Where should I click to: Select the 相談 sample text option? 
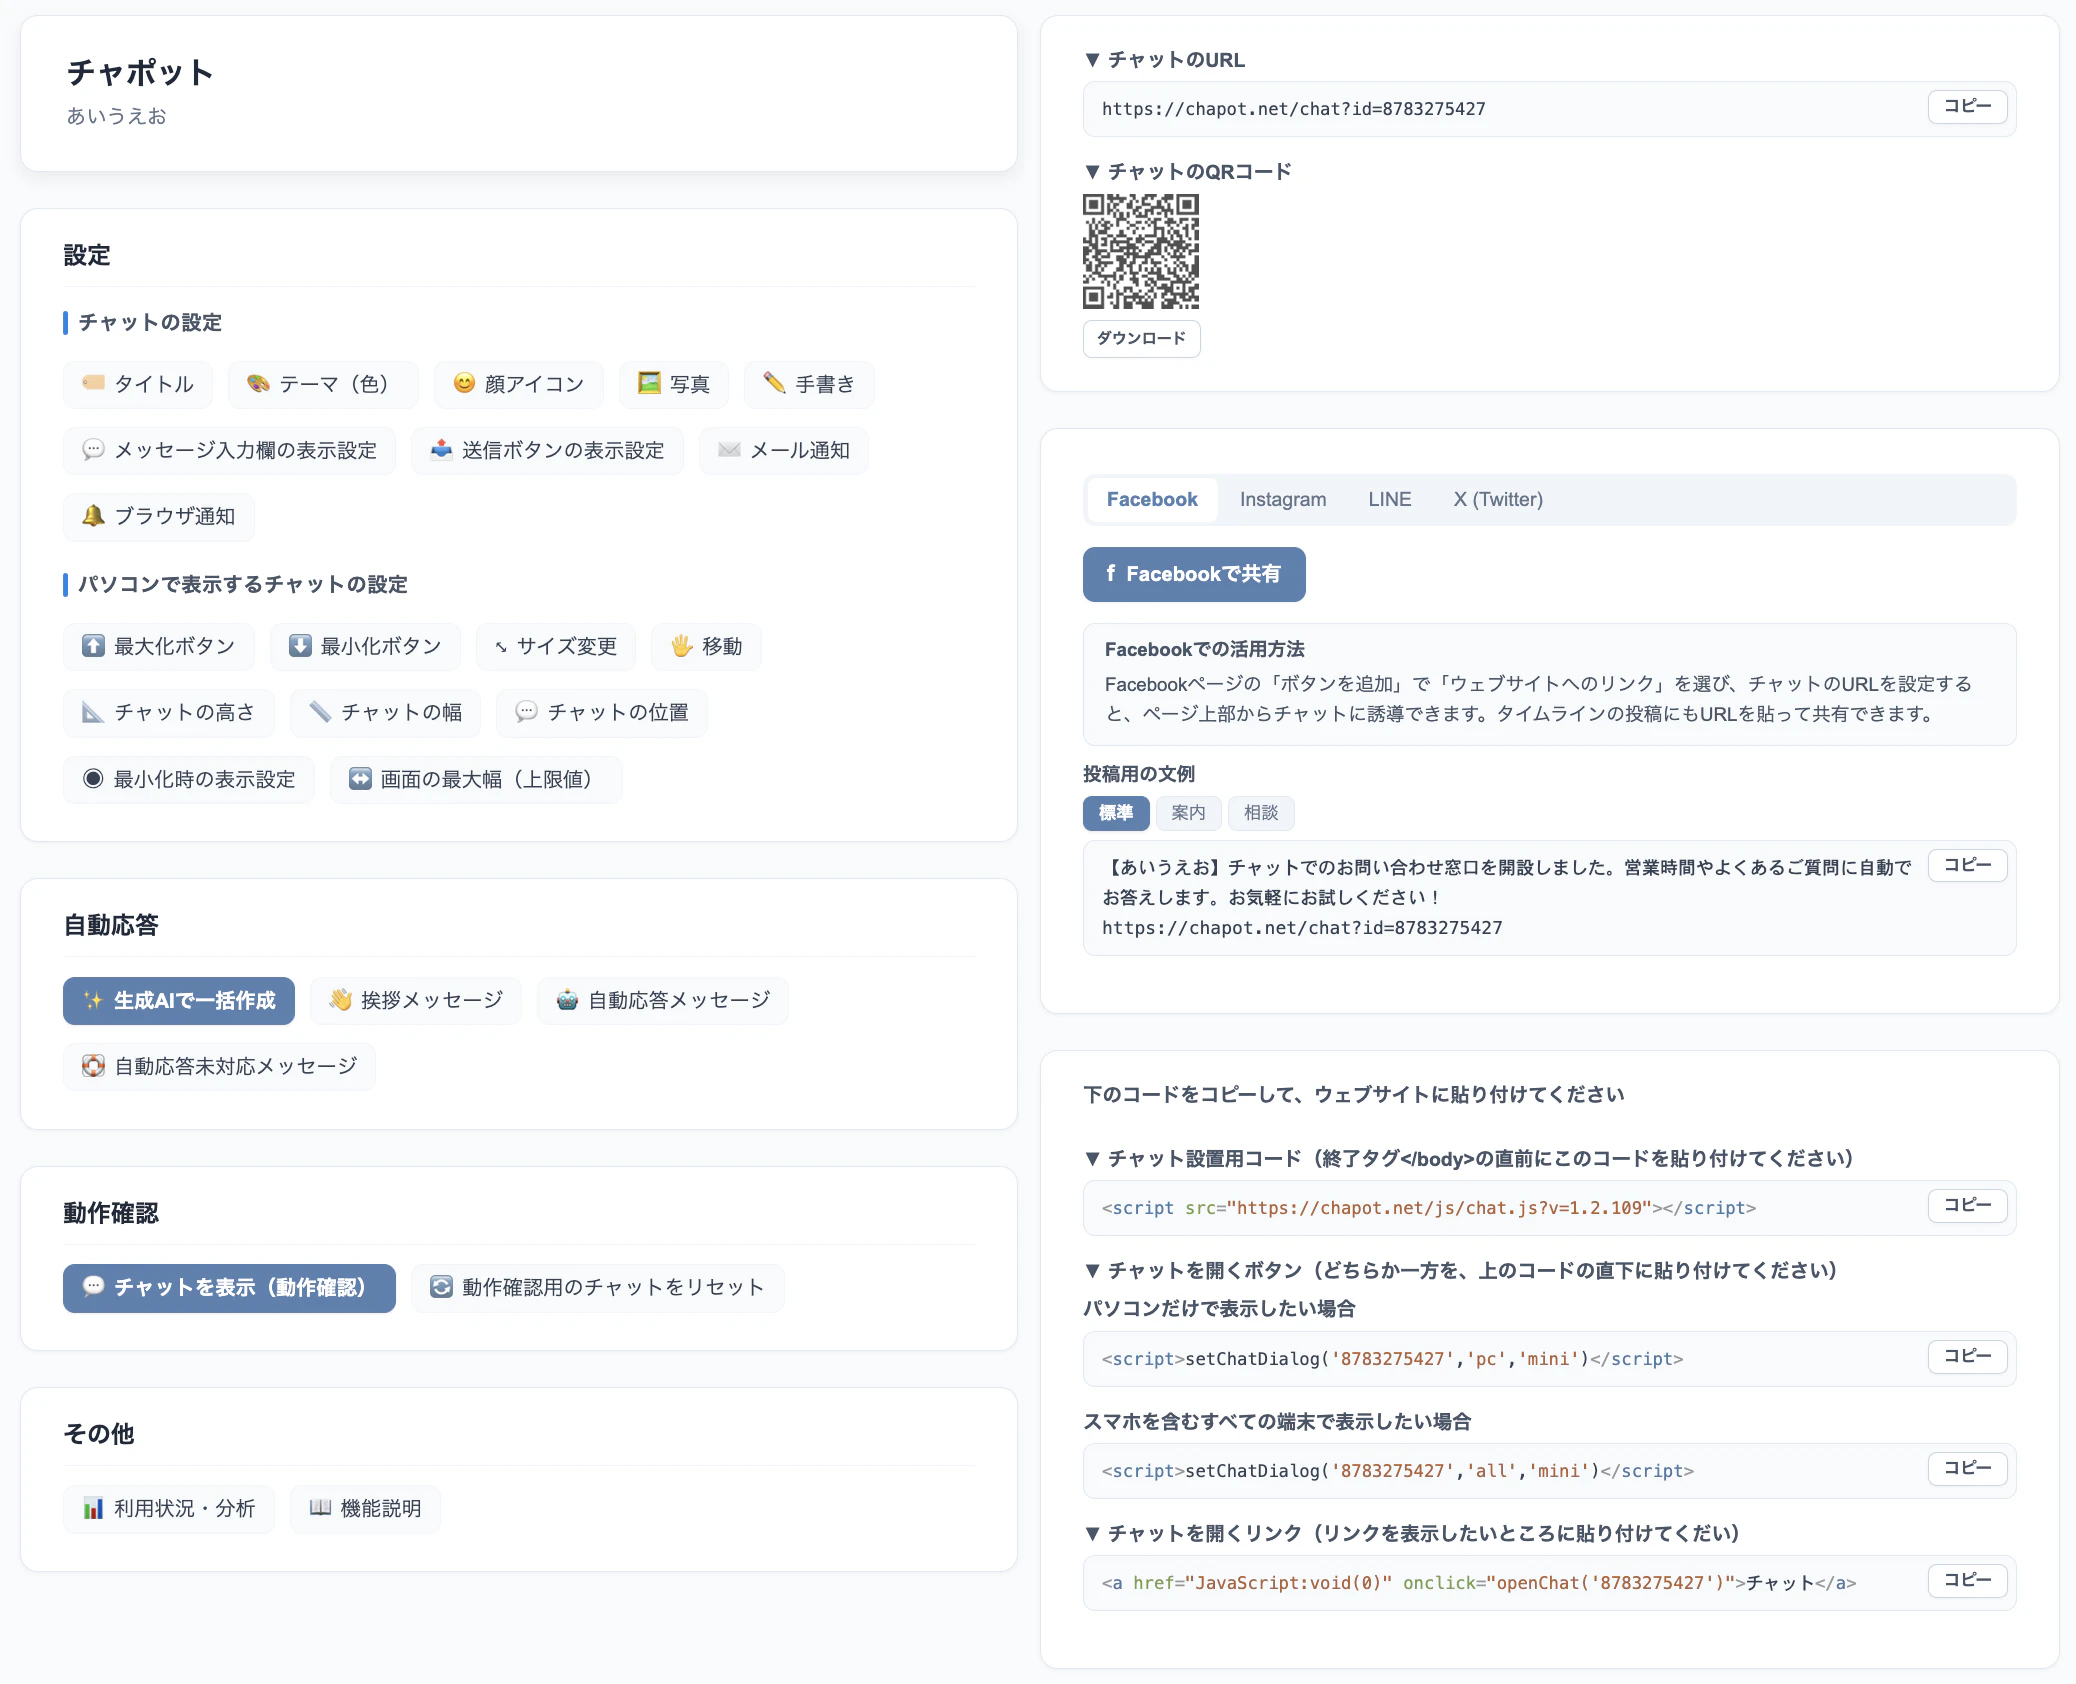tap(1261, 813)
